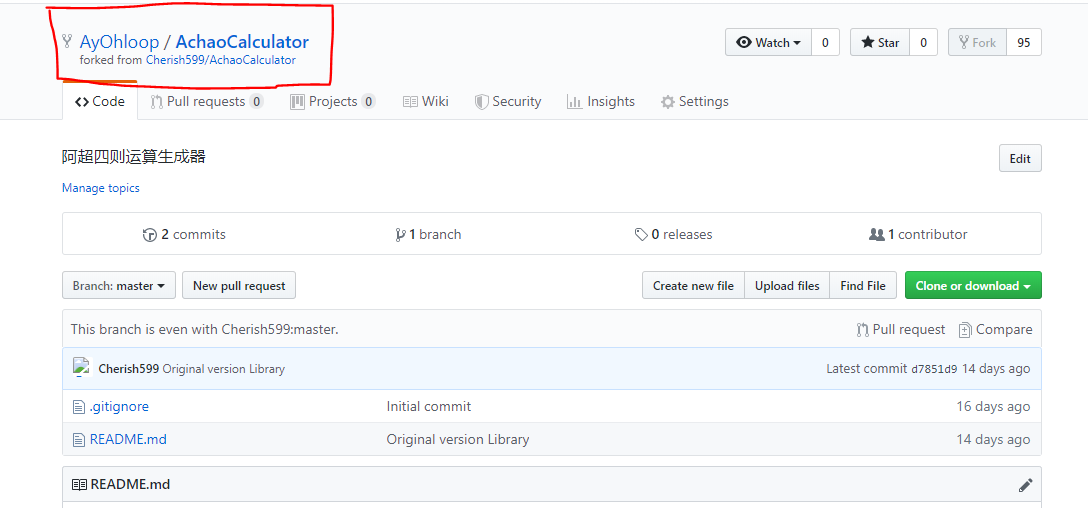This screenshot has height=508, width=1088.
Task: View the 1 branch list
Action: pyautogui.click(x=428, y=235)
